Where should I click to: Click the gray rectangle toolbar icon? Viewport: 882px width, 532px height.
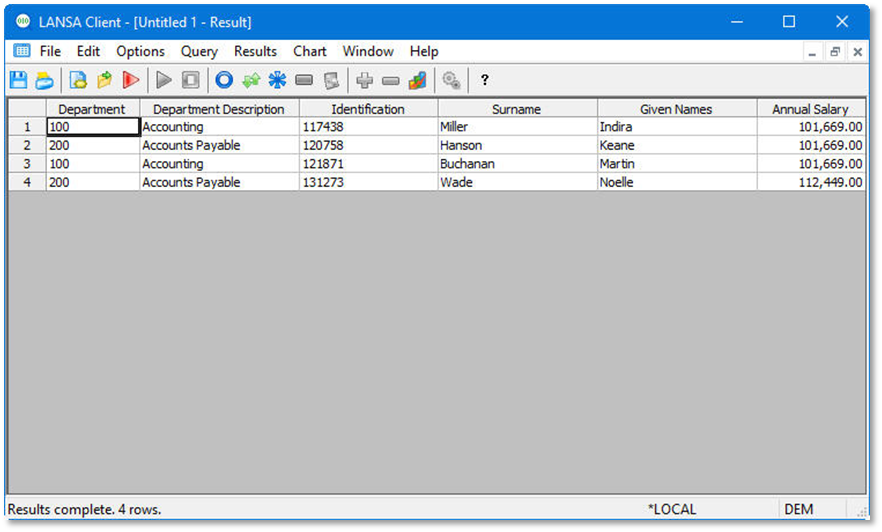(304, 80)
